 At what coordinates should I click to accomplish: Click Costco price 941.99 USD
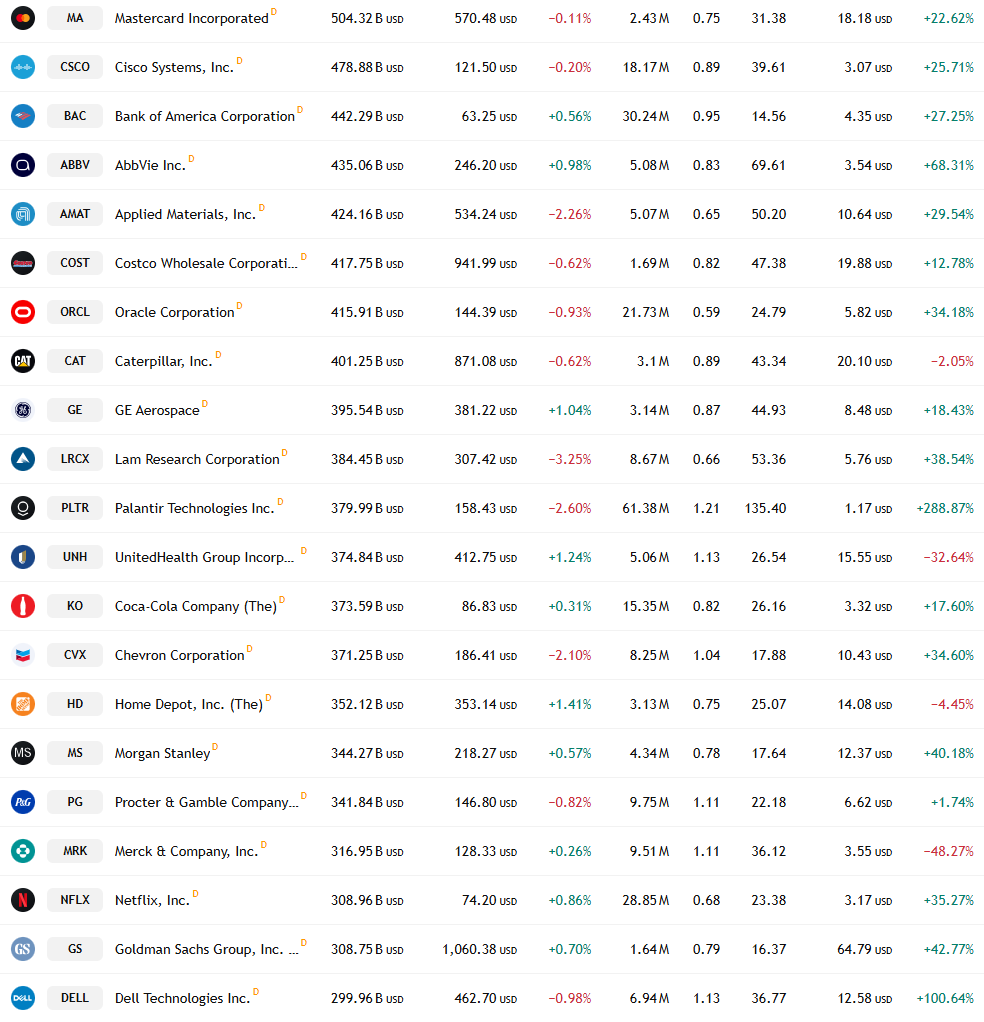tap(485, 263)
